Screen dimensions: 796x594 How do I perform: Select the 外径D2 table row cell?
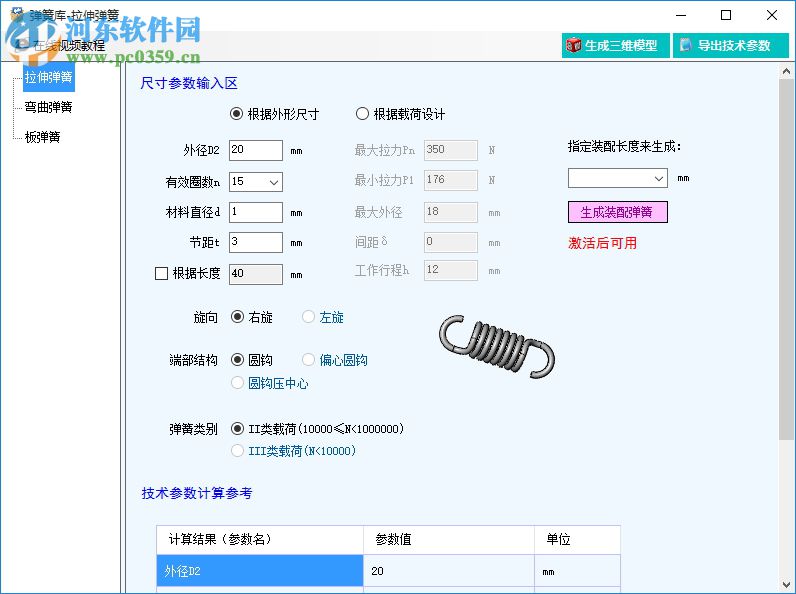[259, 571]
